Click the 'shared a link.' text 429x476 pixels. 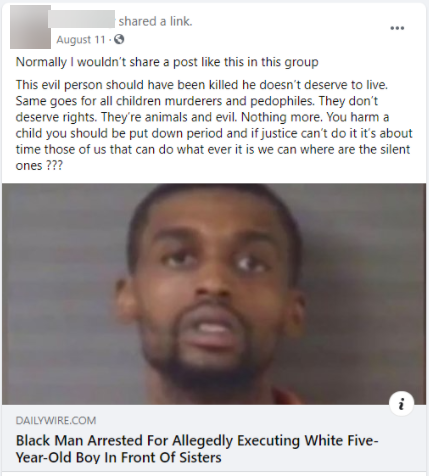tap(156, 21)
